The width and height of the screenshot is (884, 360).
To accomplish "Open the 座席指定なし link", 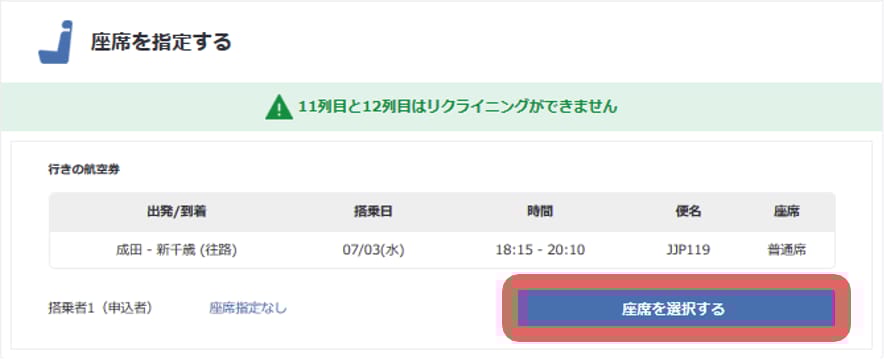I will click(x=248, y=308).
